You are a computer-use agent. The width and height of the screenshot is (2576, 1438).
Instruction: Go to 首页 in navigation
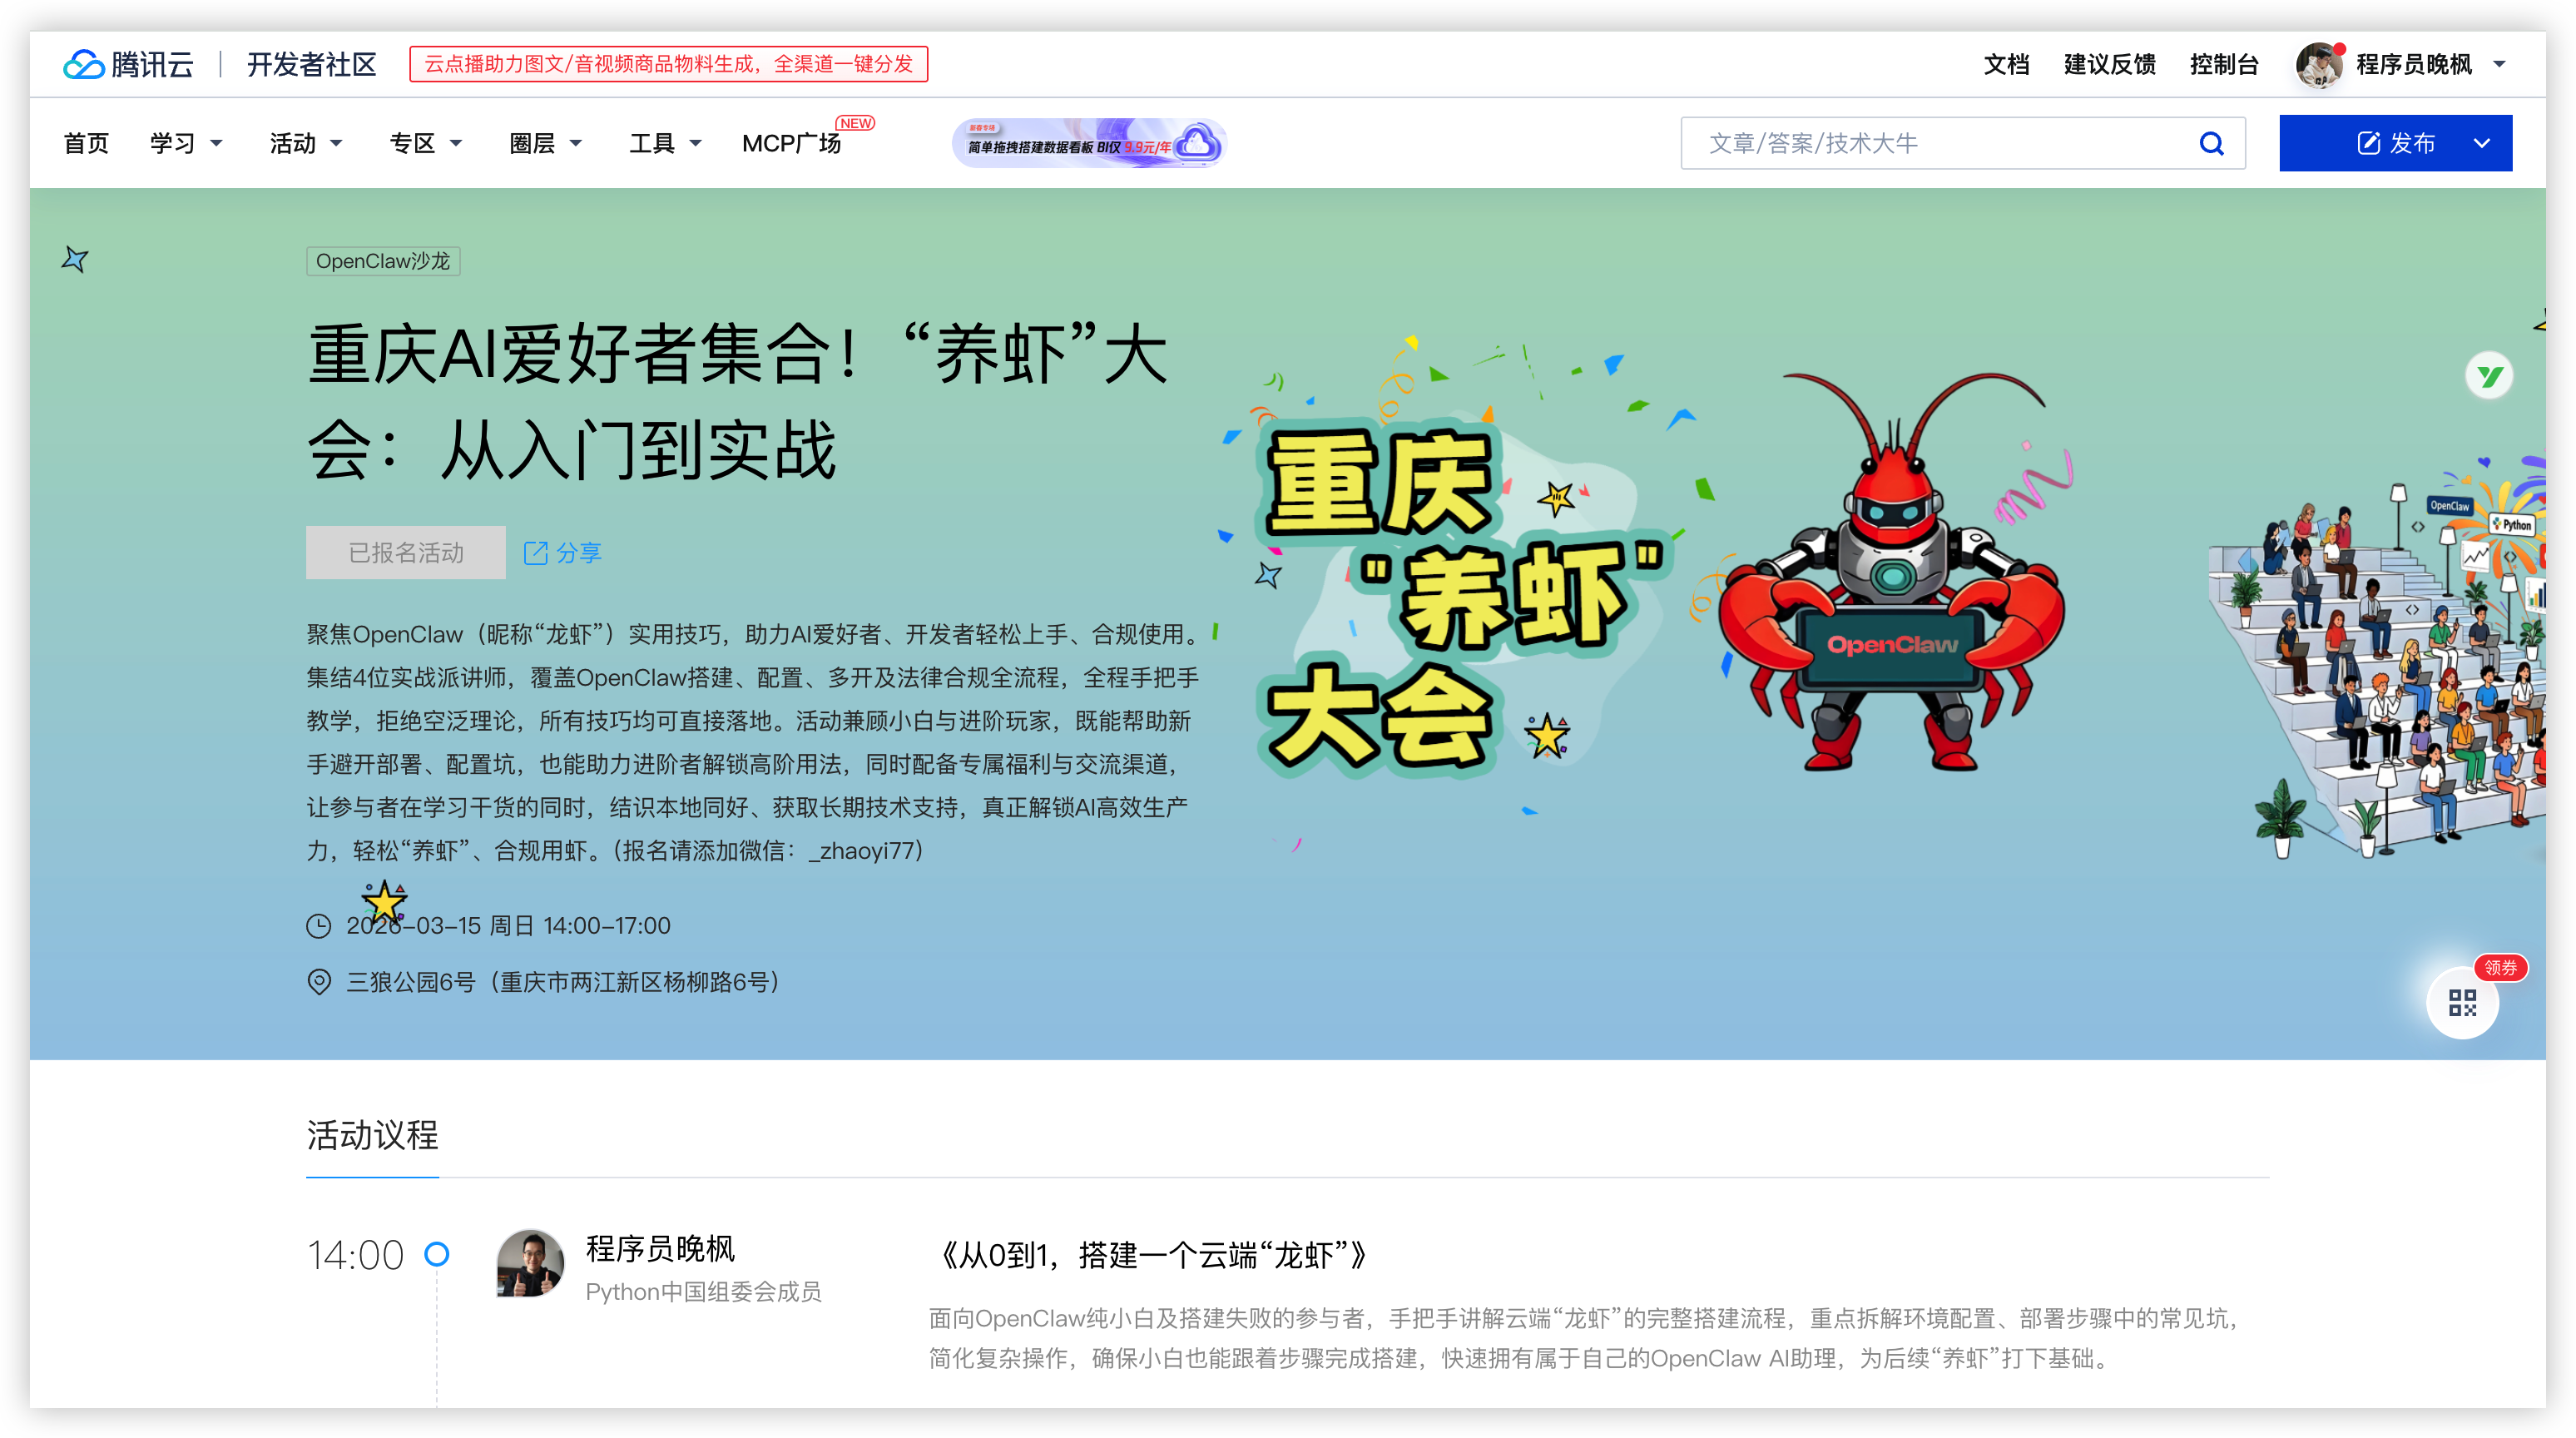(x=86, y=144)
